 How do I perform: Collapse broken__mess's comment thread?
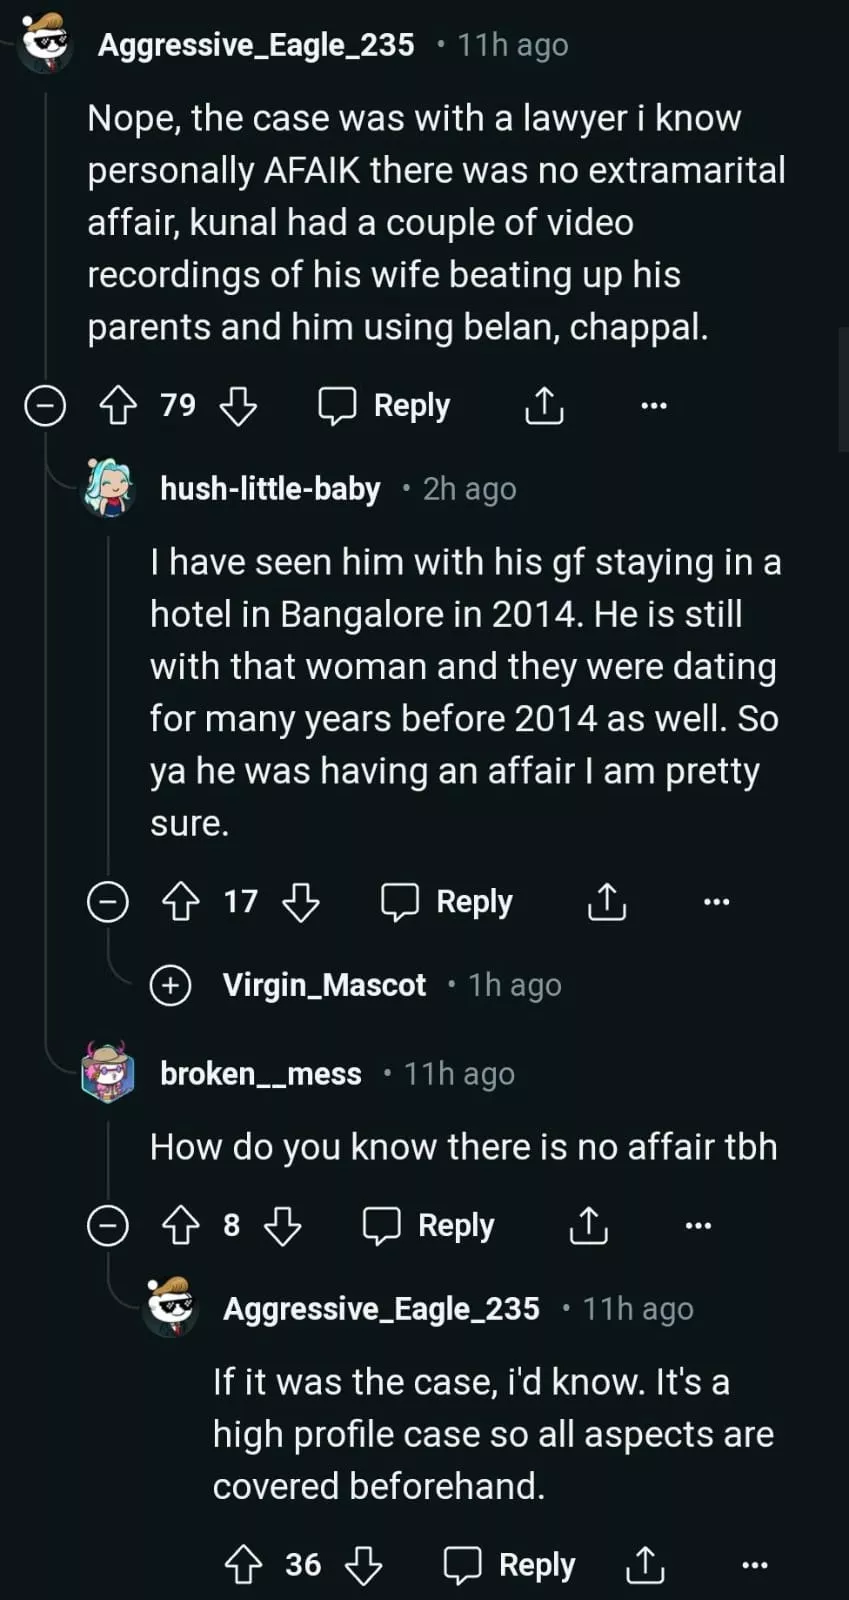[108, 1226]
